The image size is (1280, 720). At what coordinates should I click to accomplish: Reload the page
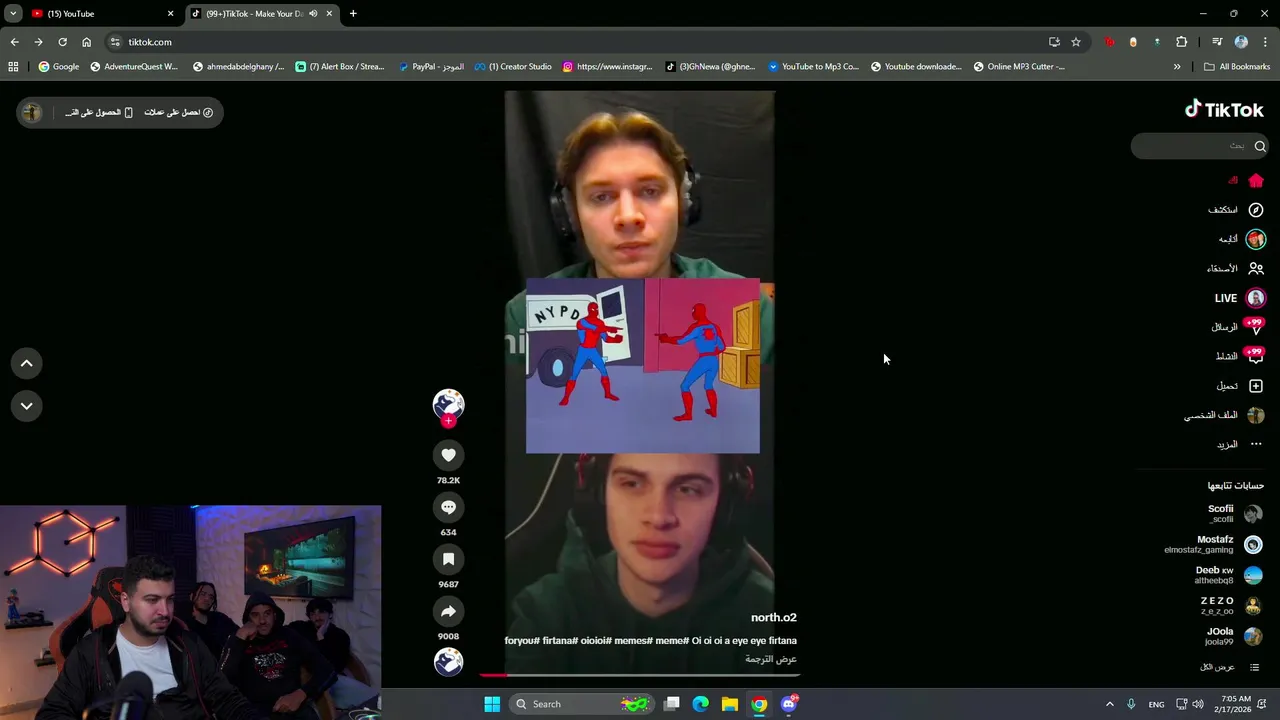click(62, 42)
